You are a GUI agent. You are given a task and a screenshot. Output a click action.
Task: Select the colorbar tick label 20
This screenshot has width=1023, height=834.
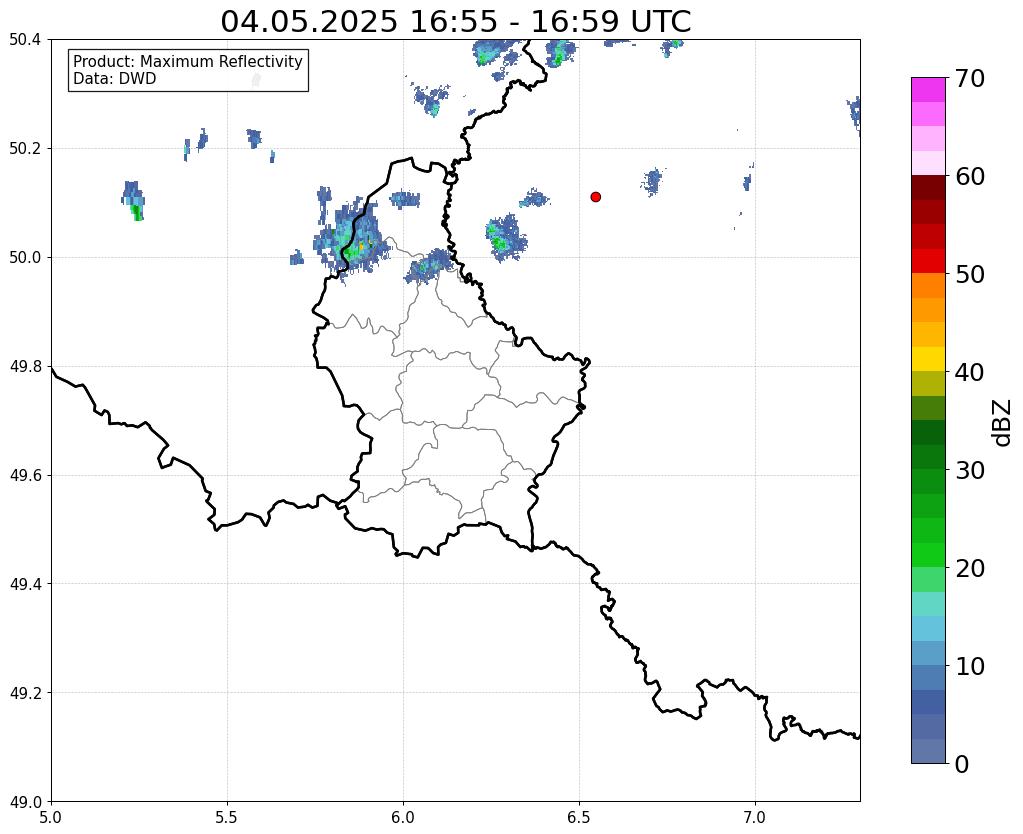(x=970, y=568)
